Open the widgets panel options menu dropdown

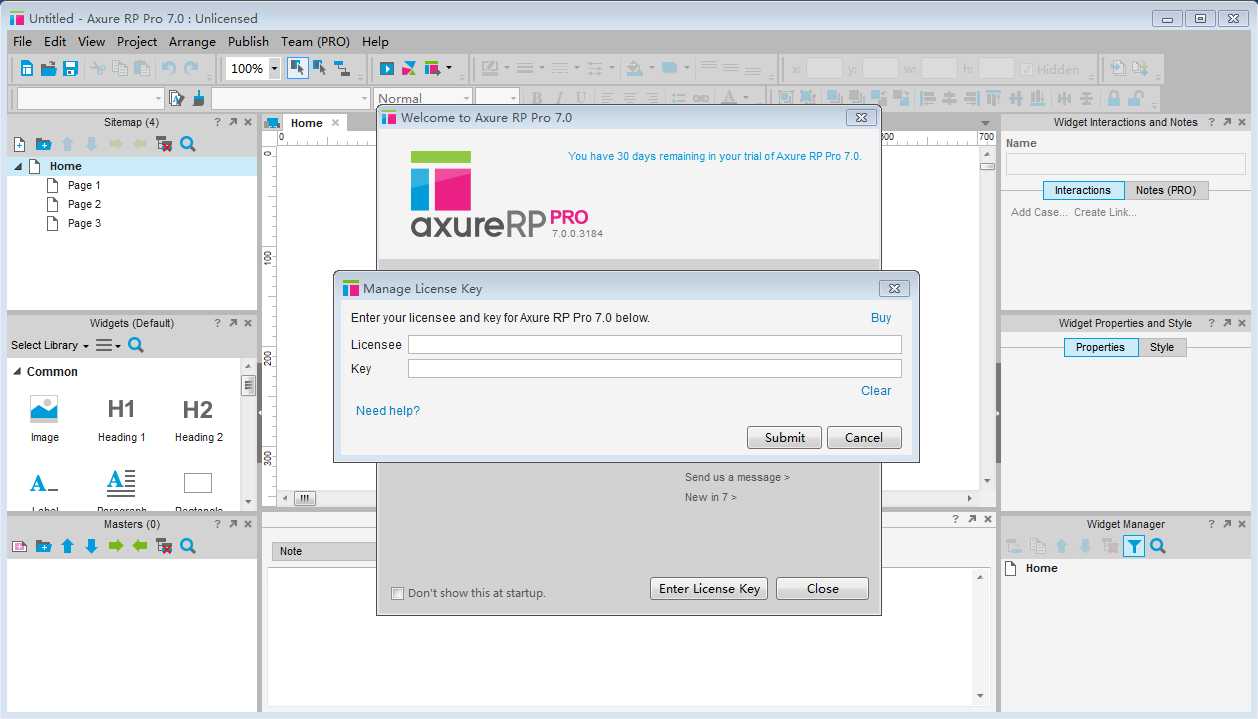108,345
